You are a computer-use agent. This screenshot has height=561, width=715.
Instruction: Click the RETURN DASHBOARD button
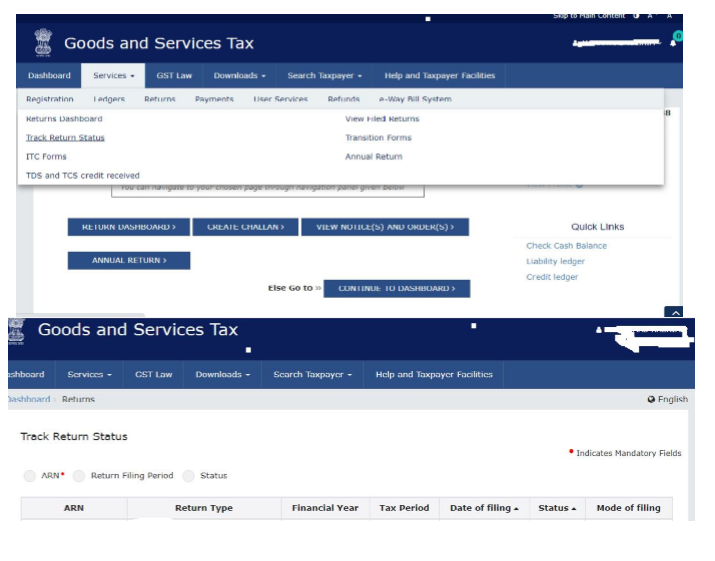tap(129, 227)
